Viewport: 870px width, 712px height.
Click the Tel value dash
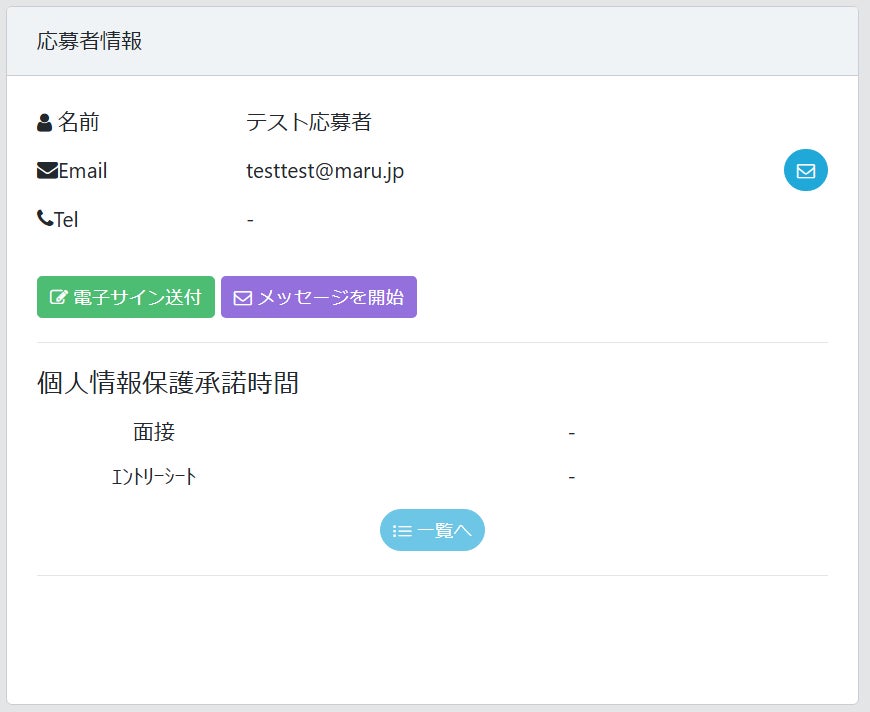[x=250, y=219]
